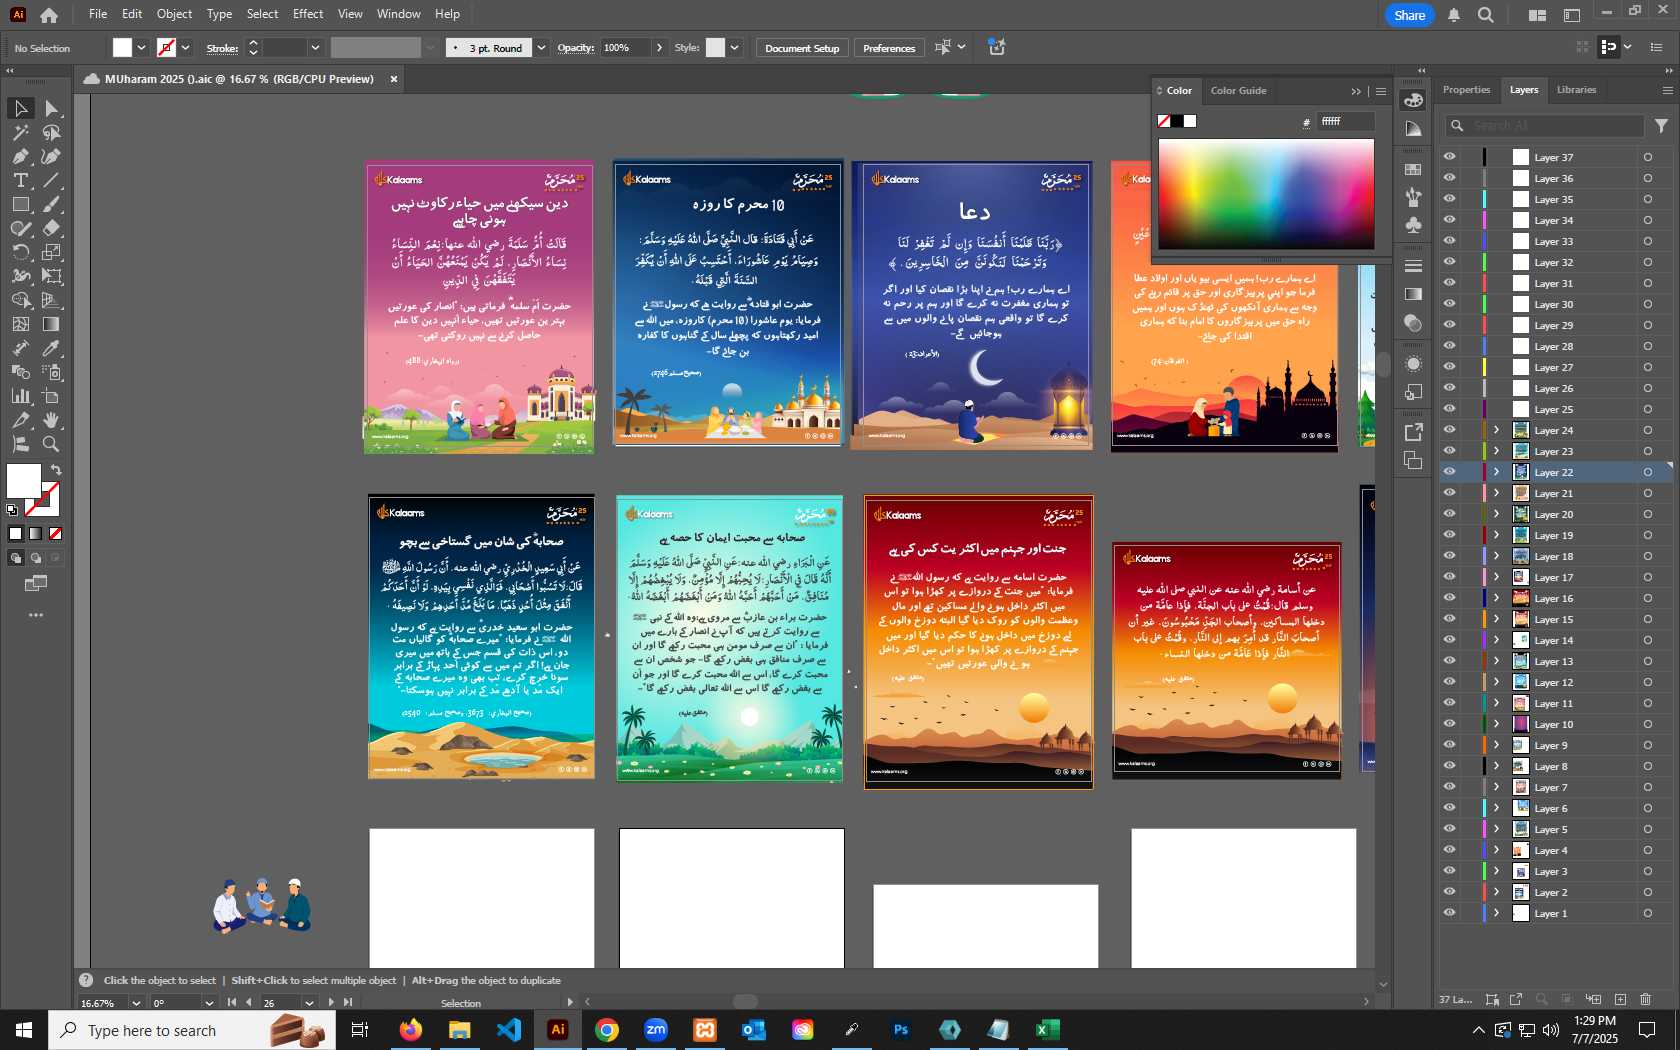Screen dimensions: 1680x1050
Task: Hide Layer 30 using eye icon
Action: 1449,304
